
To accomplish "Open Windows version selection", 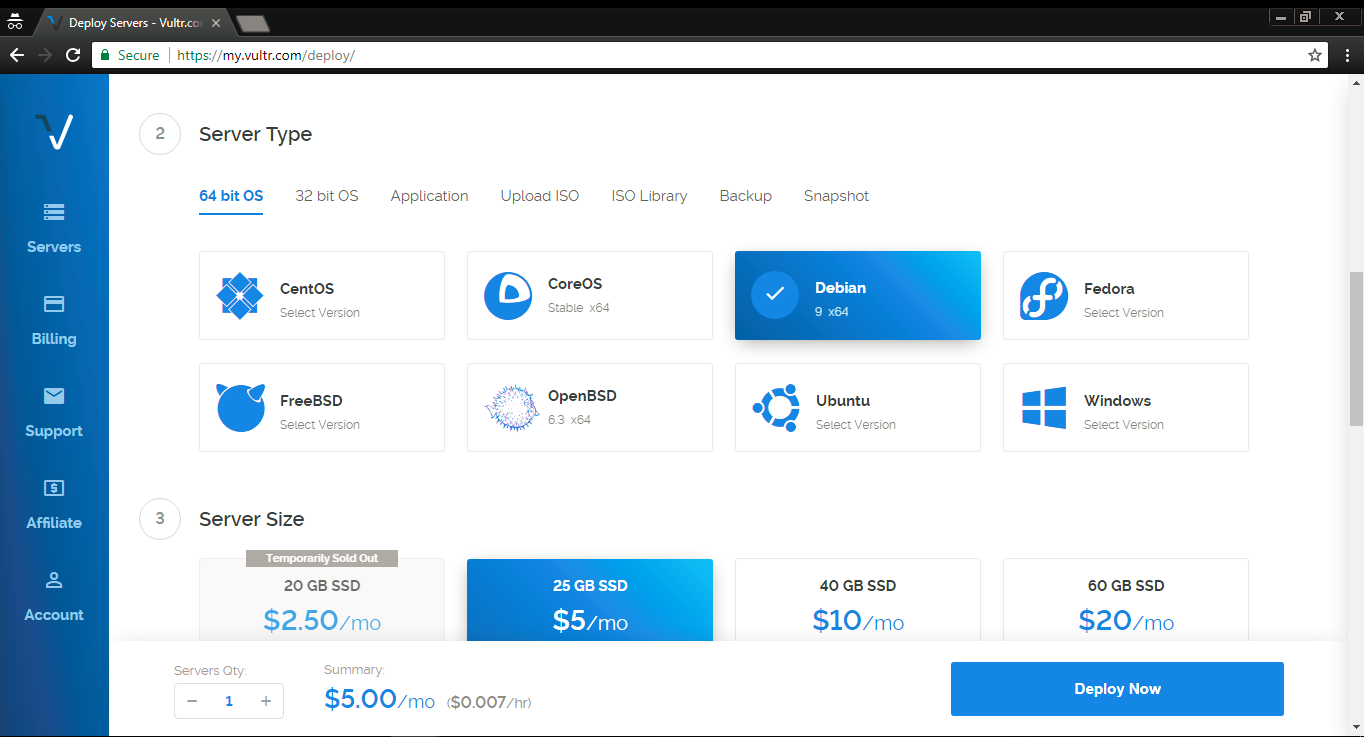I will (x=1125, y=408).
